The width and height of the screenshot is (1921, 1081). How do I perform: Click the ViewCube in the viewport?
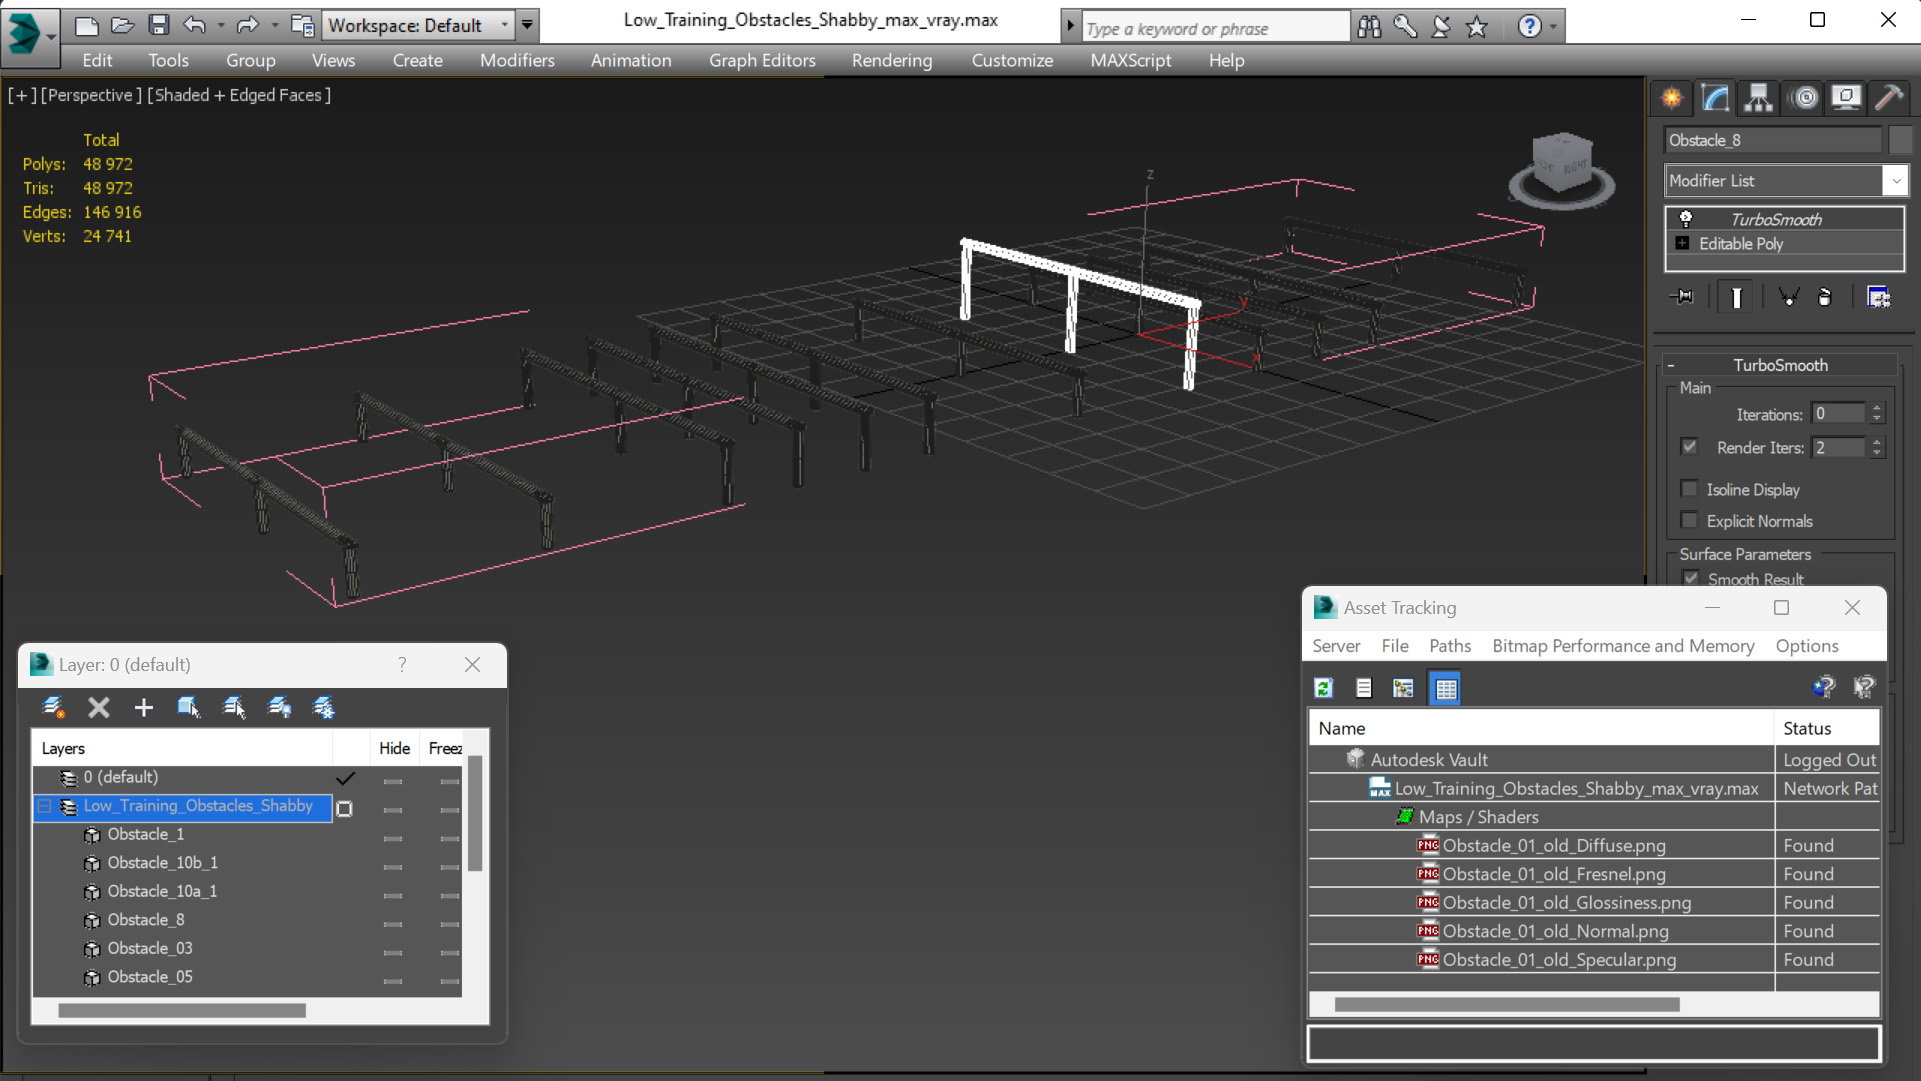1561,168
